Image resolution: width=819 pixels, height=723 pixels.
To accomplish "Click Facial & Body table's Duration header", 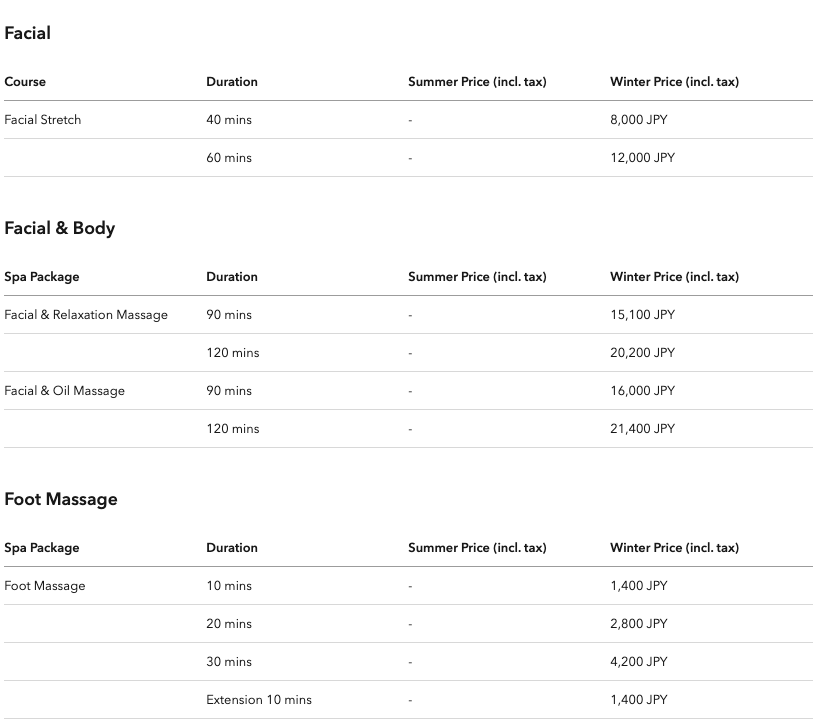I will (x=232, y=277).
